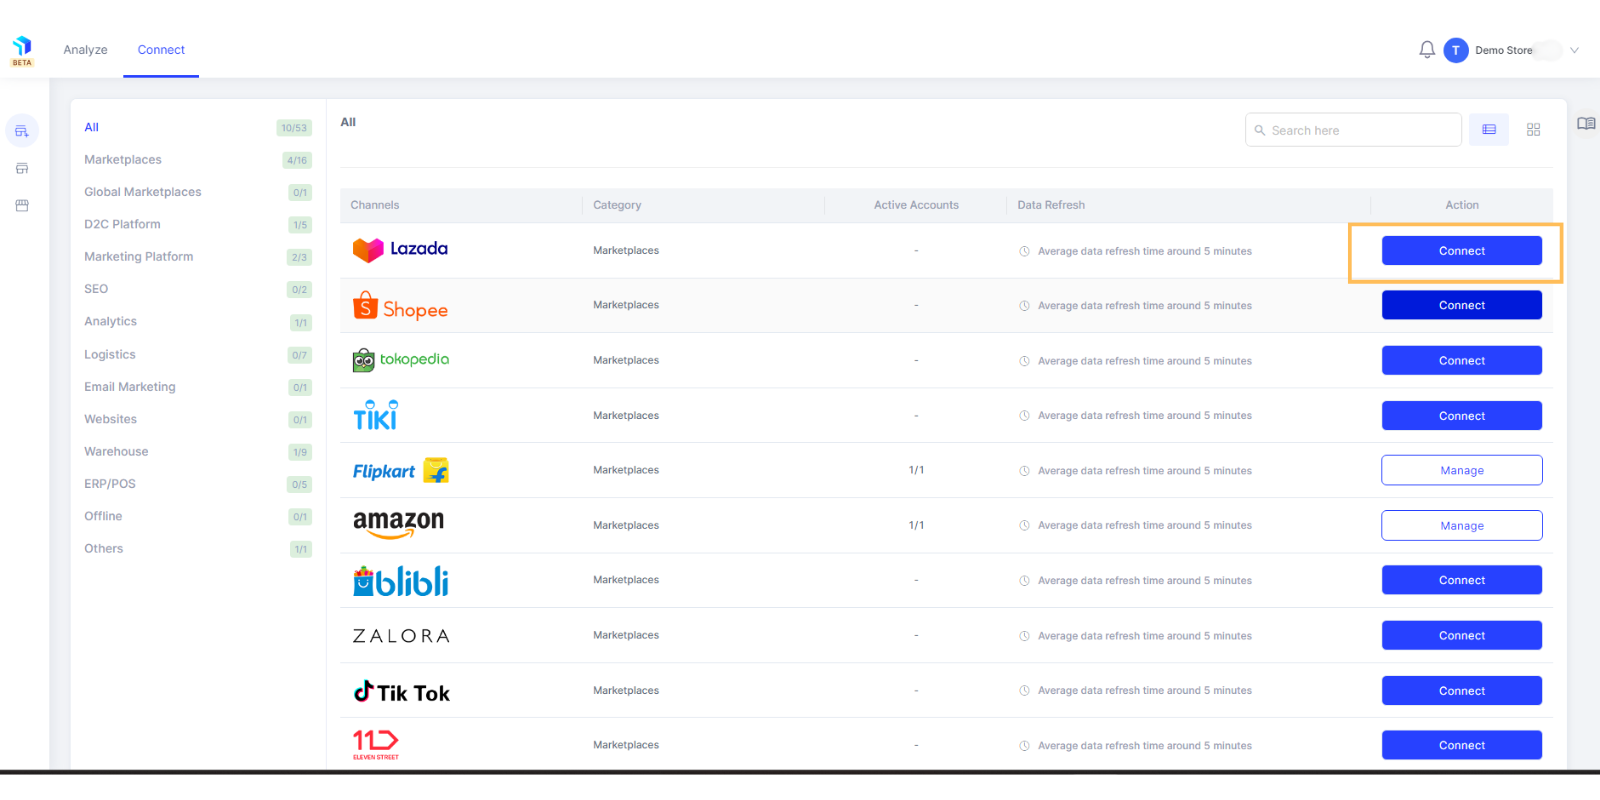
Task: Open the second store icon in left sidebar
Action: (x=22, y=168)
